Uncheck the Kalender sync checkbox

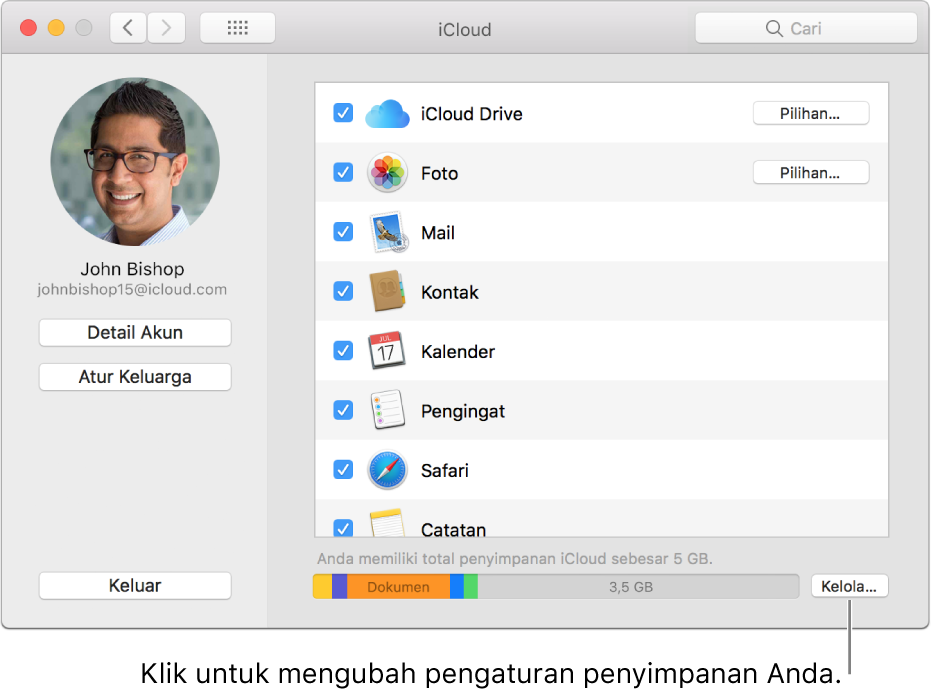point(343,350)
